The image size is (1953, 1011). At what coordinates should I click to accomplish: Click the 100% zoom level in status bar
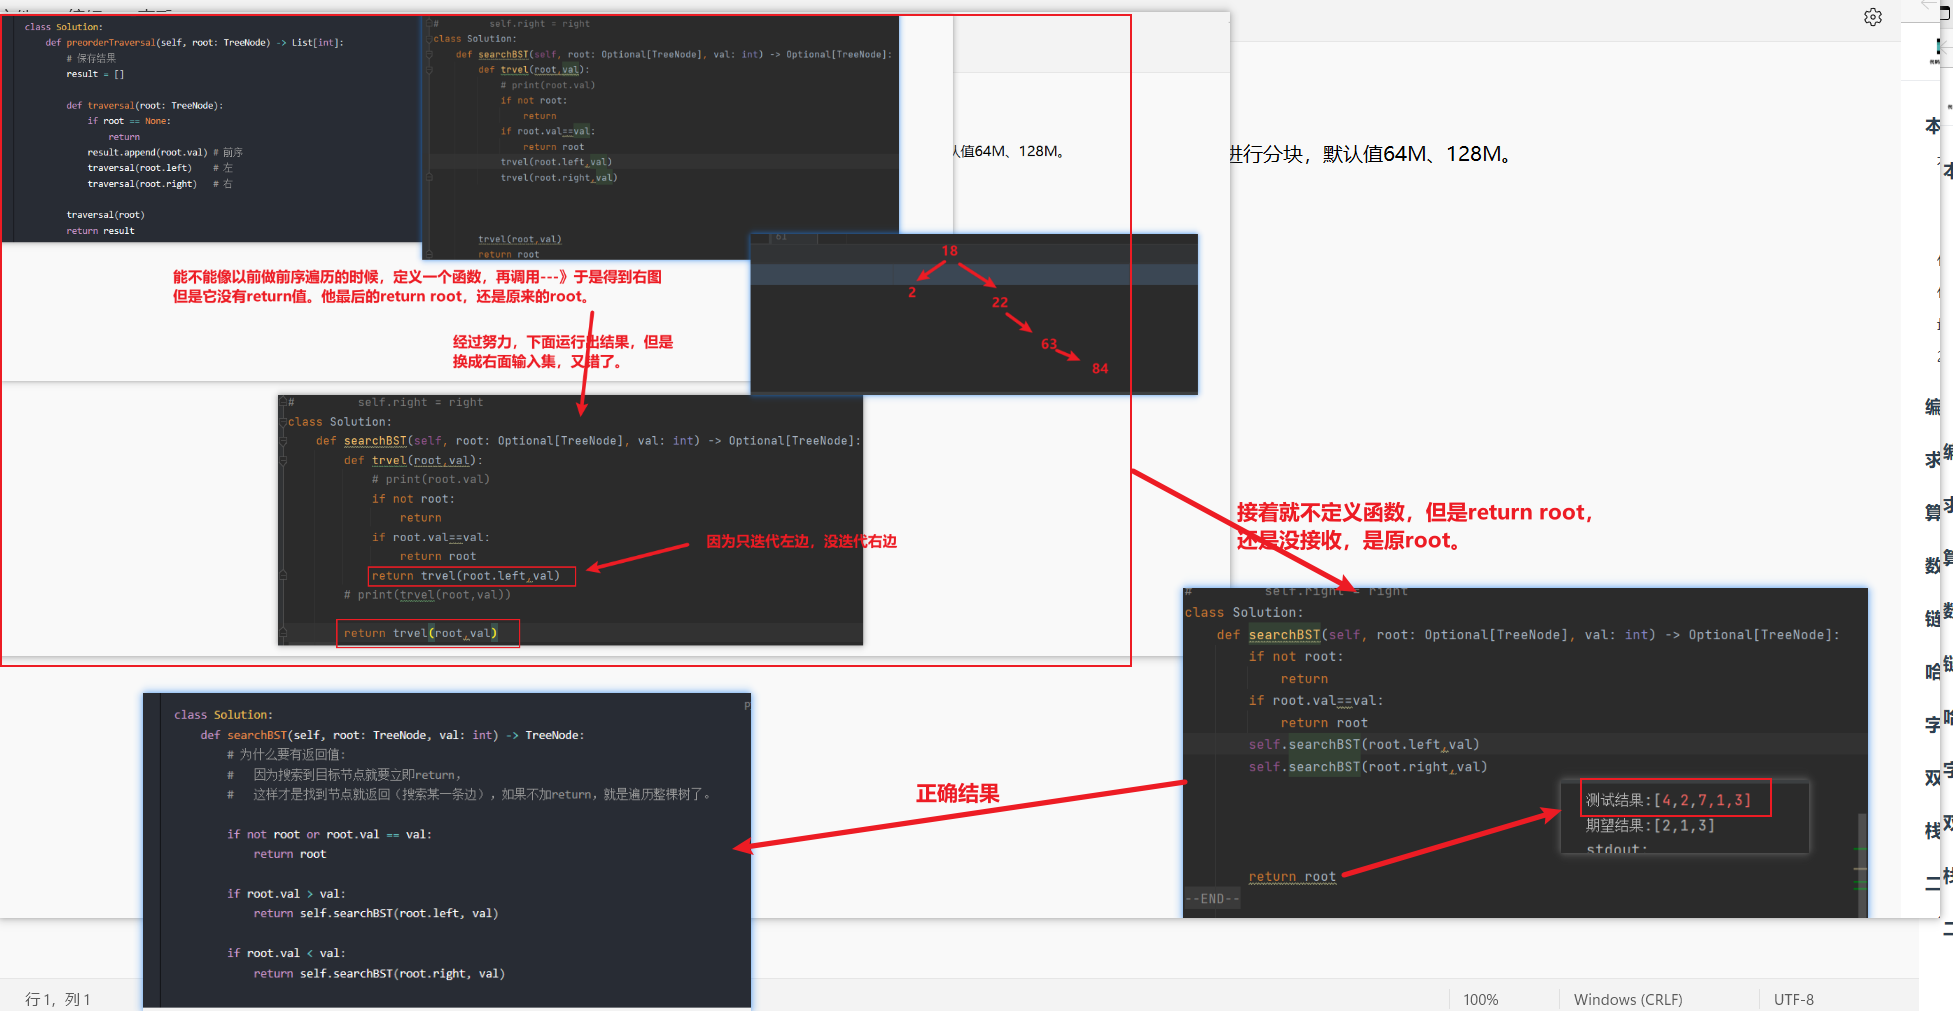tap(1481, 999)
